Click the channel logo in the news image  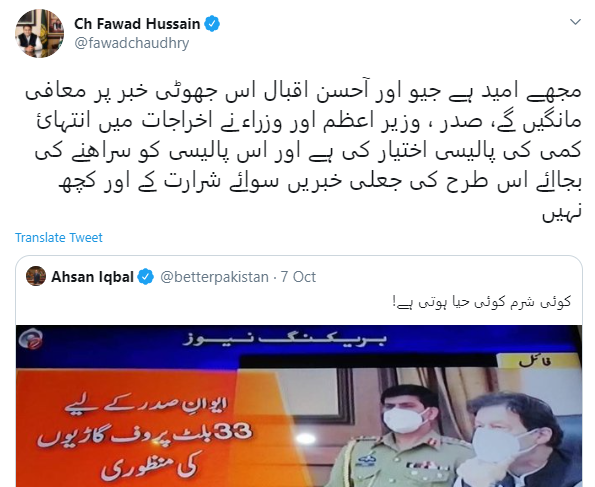point(31,338)
